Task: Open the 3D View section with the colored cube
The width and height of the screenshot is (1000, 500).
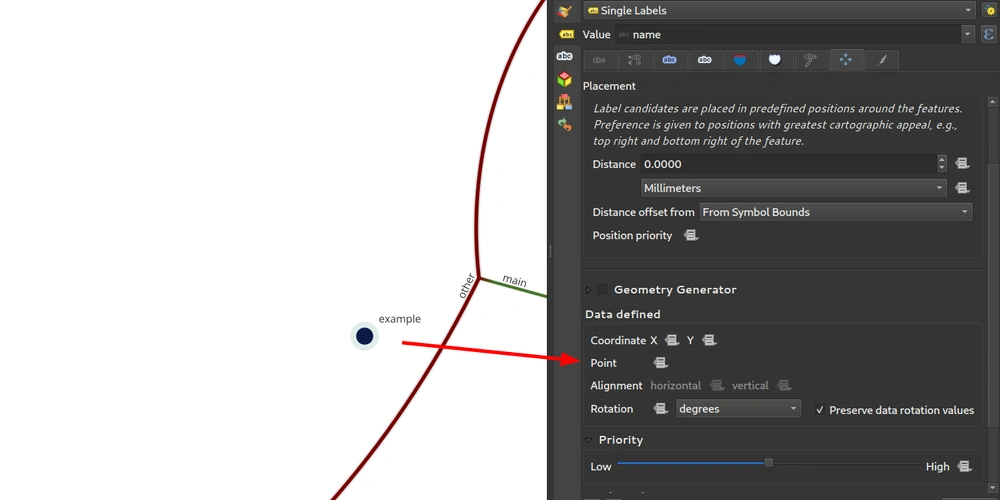Action: (x=564, y=79)
